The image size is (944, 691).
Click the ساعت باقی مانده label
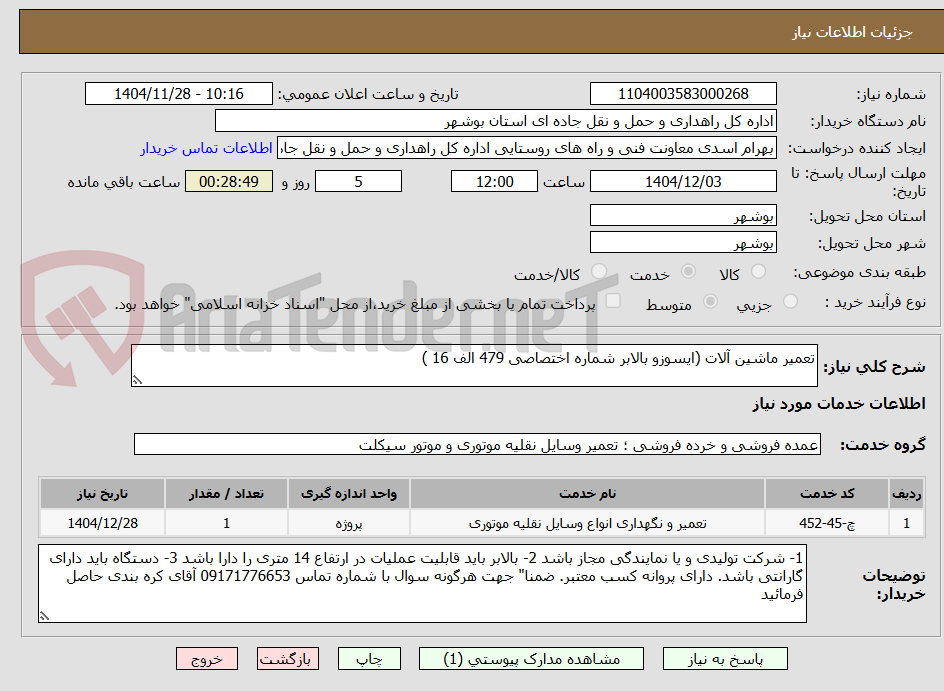tap(124, 182)
